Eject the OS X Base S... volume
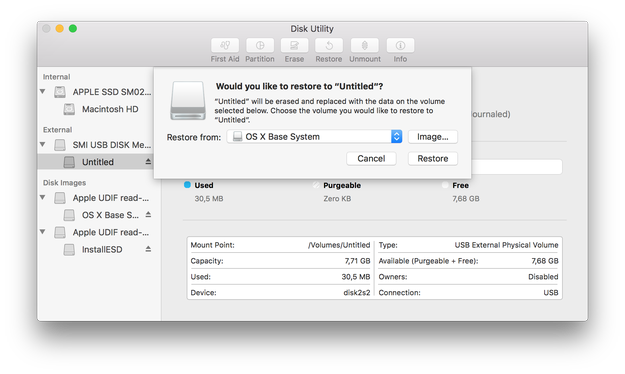This screenshot has height=374, width=625. click(x=148, y=215)
